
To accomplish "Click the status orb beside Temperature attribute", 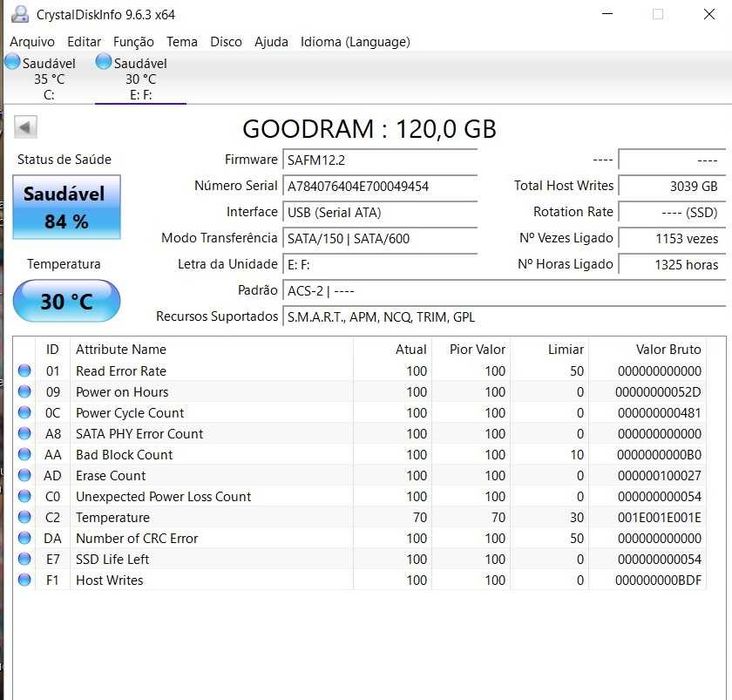I will click(25, 518).
